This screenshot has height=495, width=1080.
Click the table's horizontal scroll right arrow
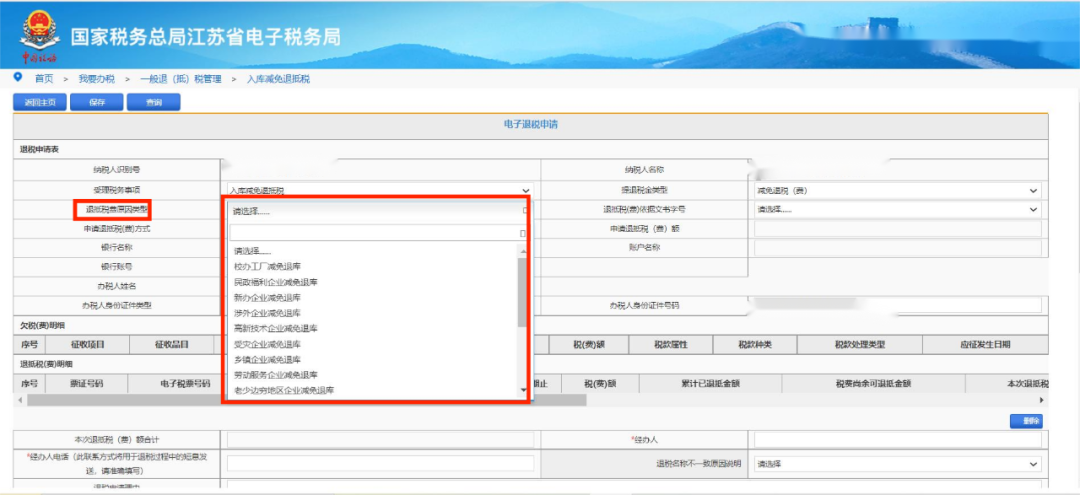click(1041, 400)
